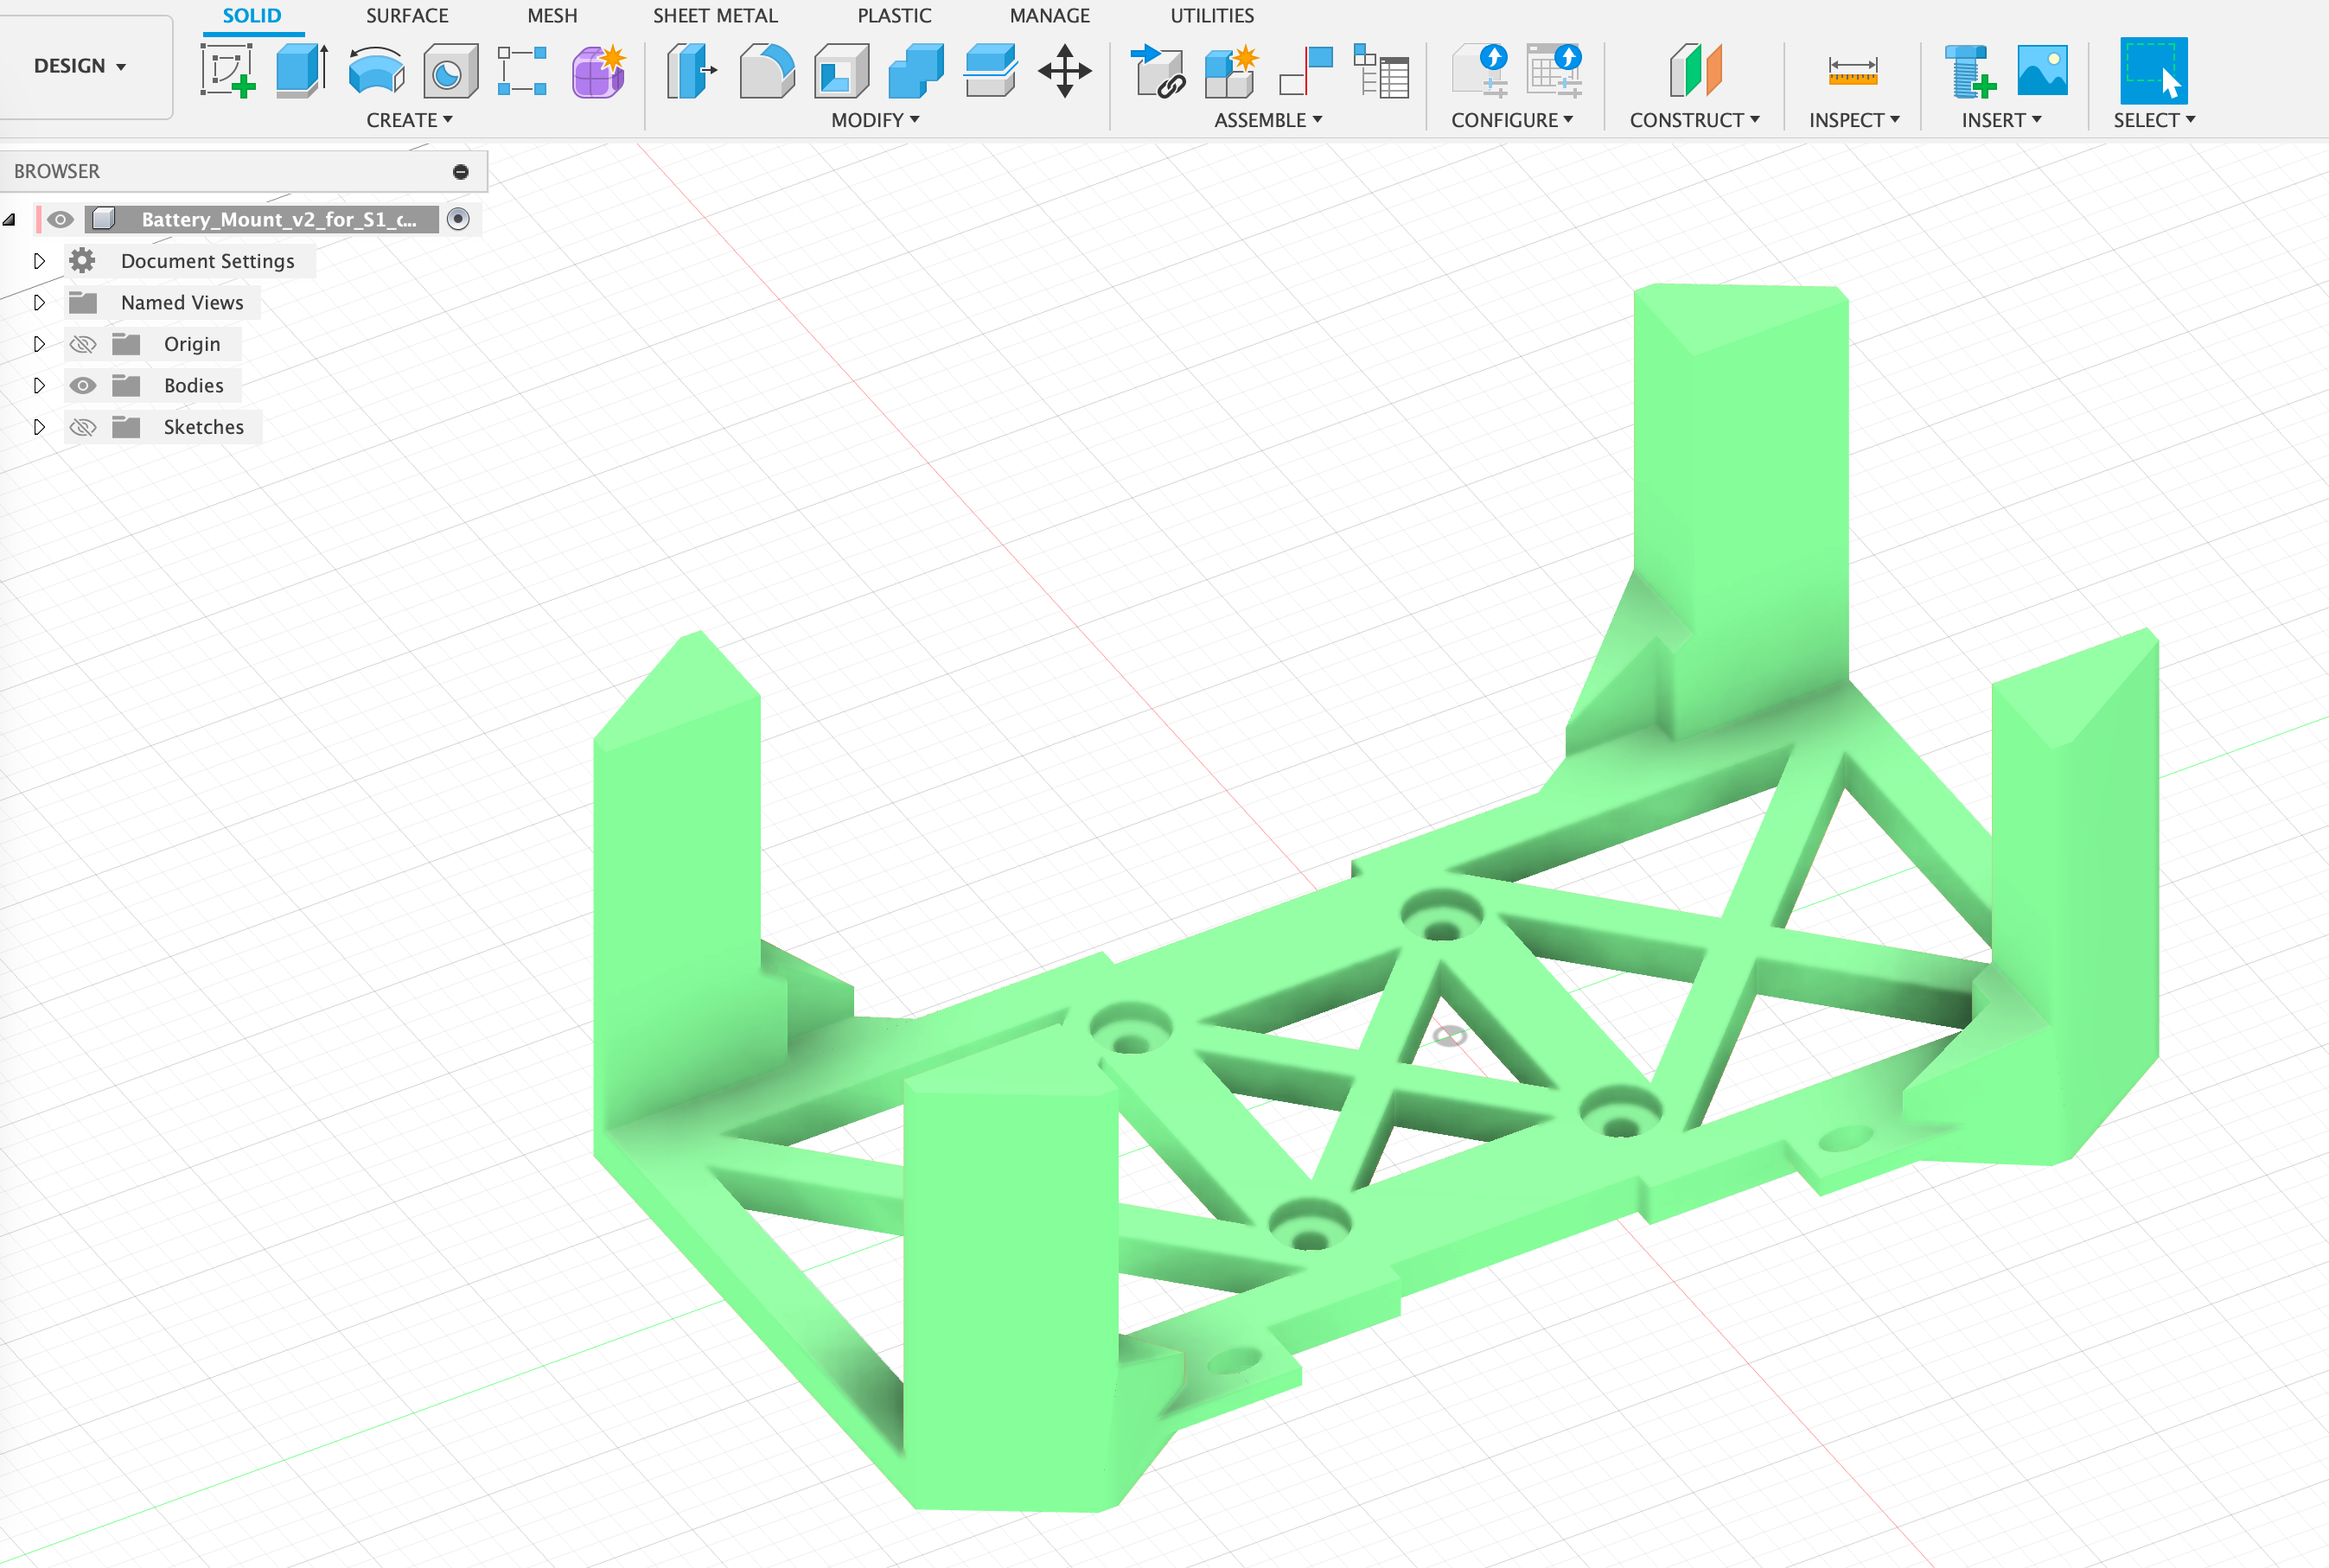Image resolution: width=2329 pixels, height=1568 pixels.
Task: Click the Revolve tool icon
Action: [376, 70]
